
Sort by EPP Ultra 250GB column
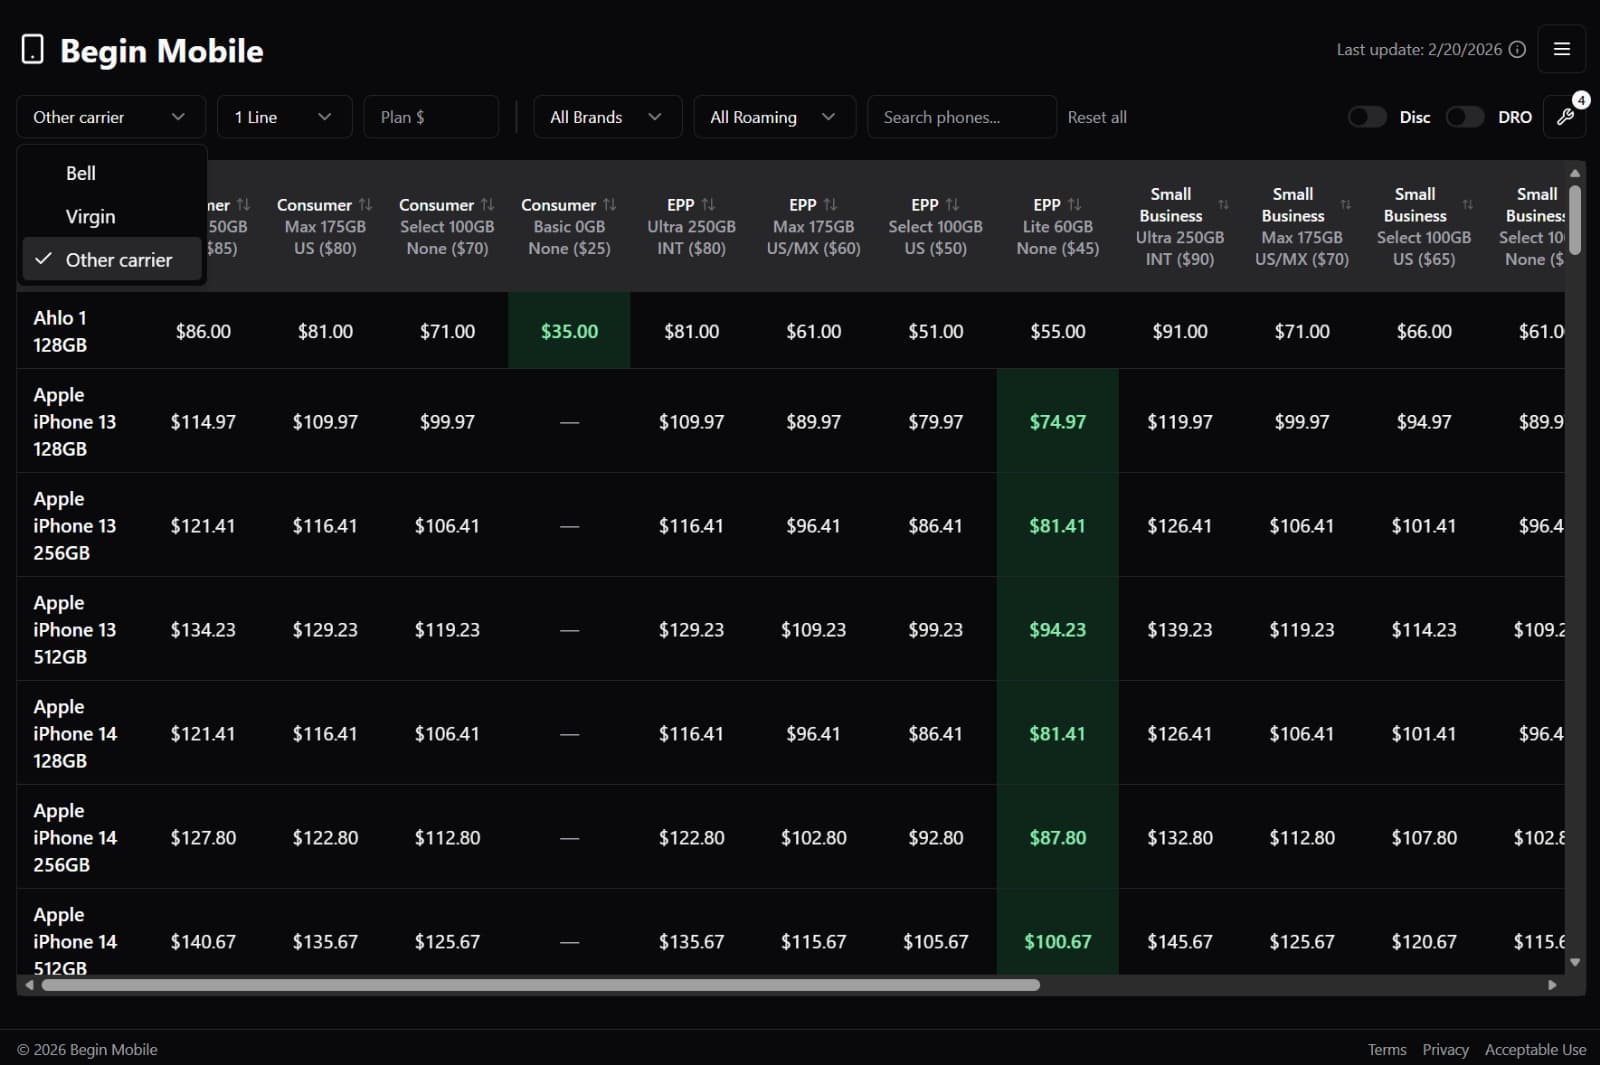(x=708, y=205)
